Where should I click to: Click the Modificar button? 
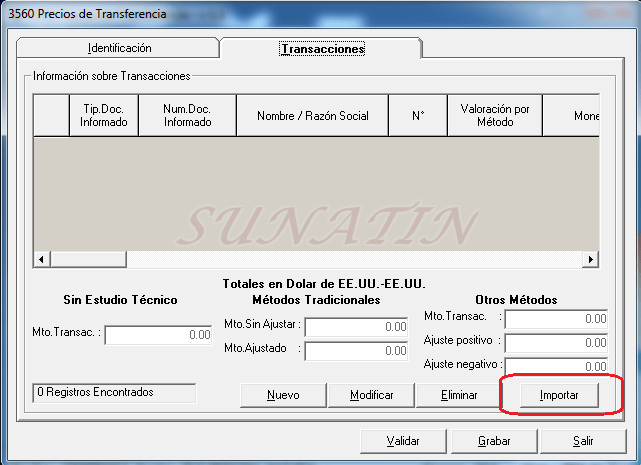click(371, 395)
